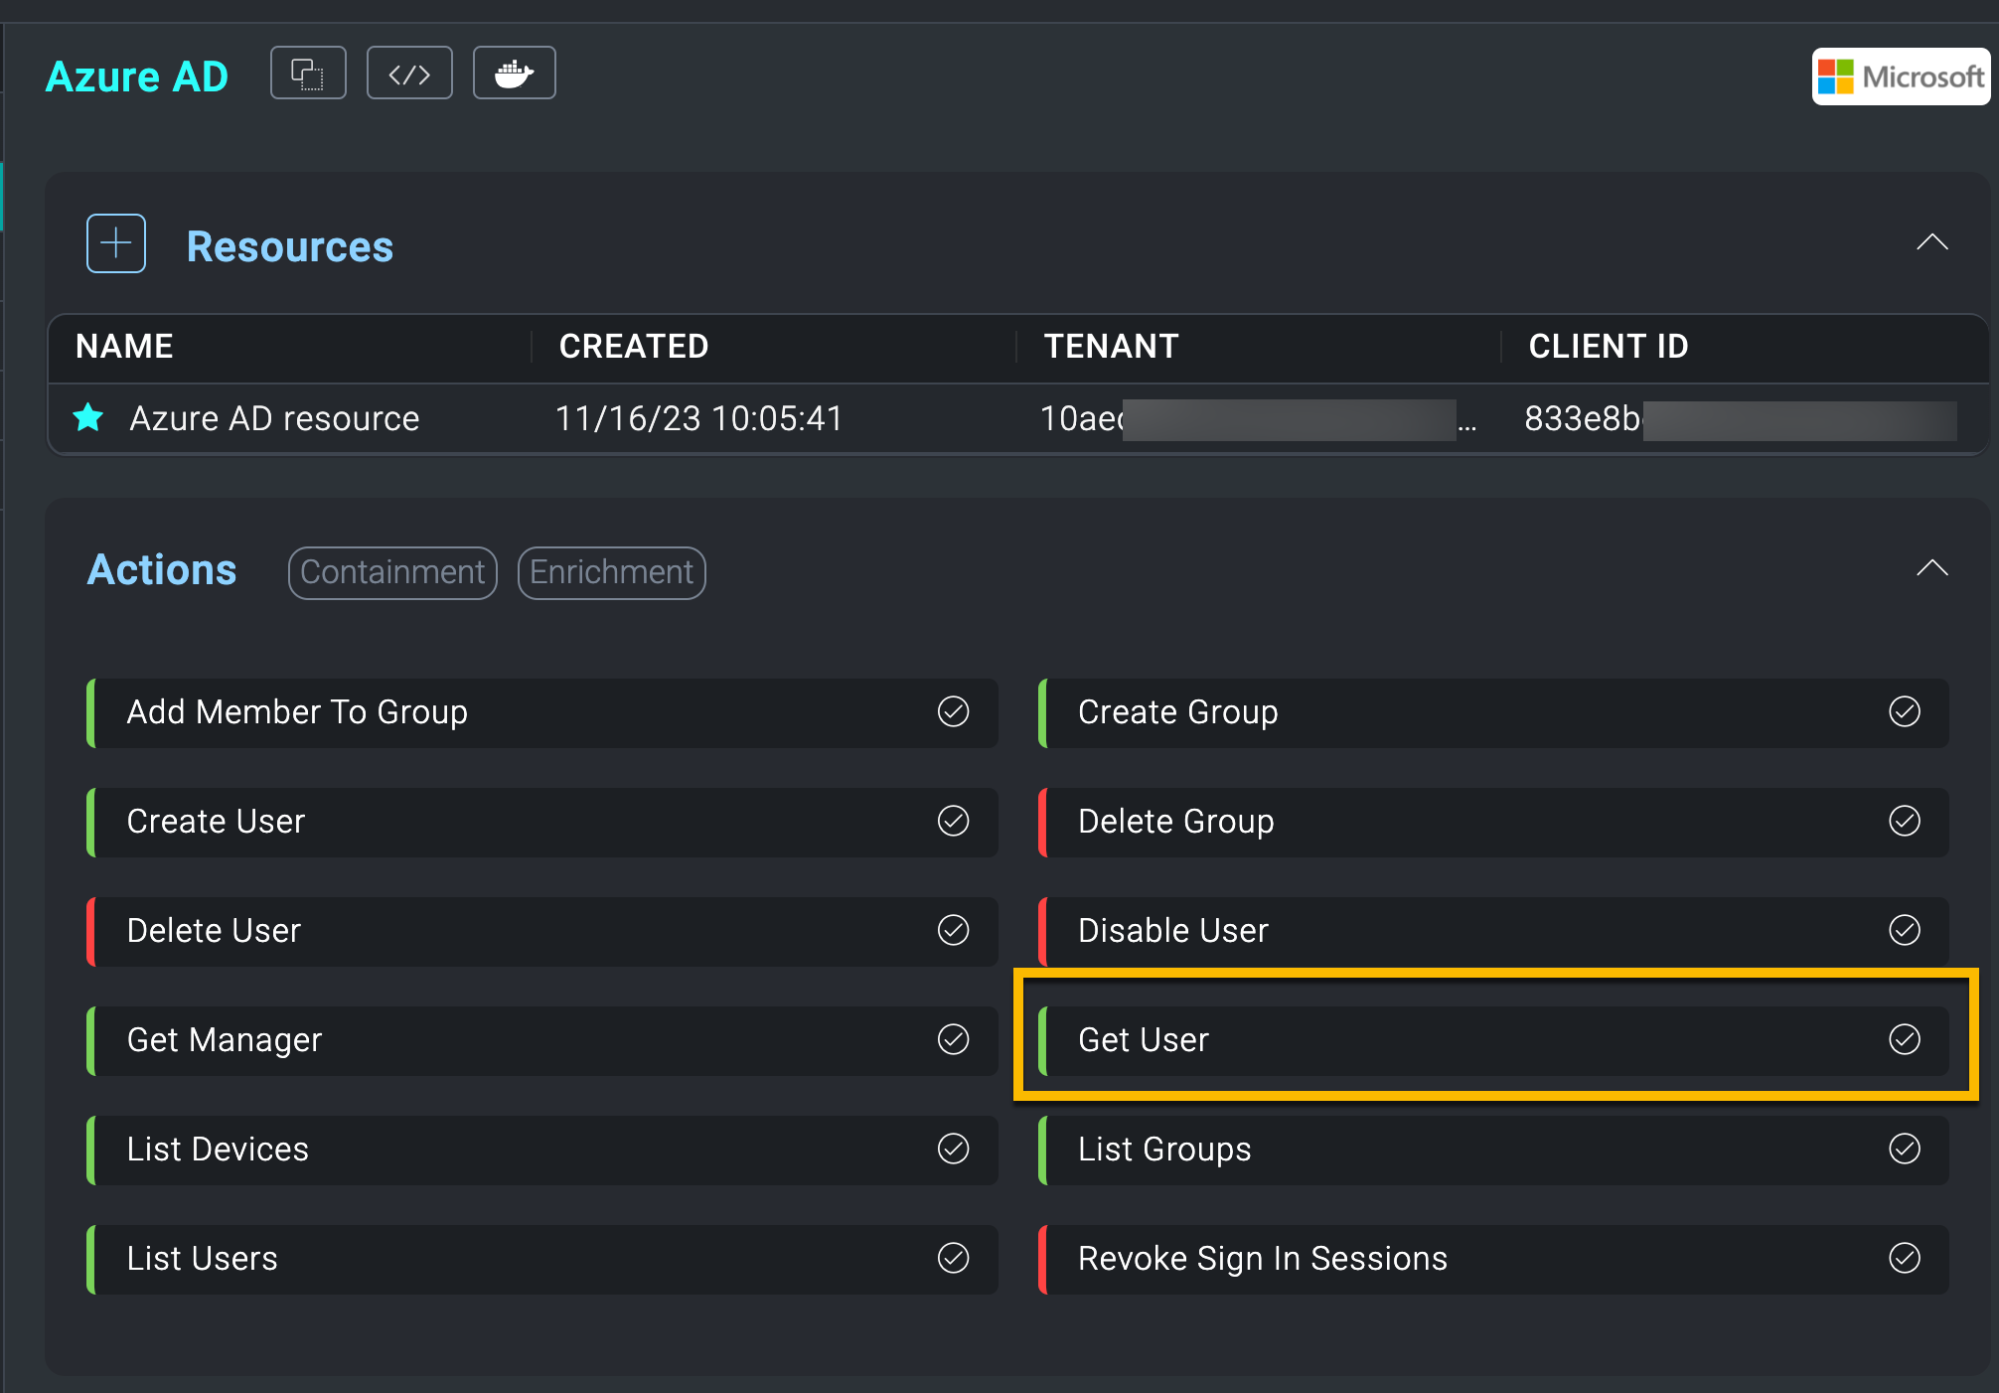Click the red bar on Delete Group action
The width and height of the screenshot is (1999, 1393).
click(x=1043, y=822)
